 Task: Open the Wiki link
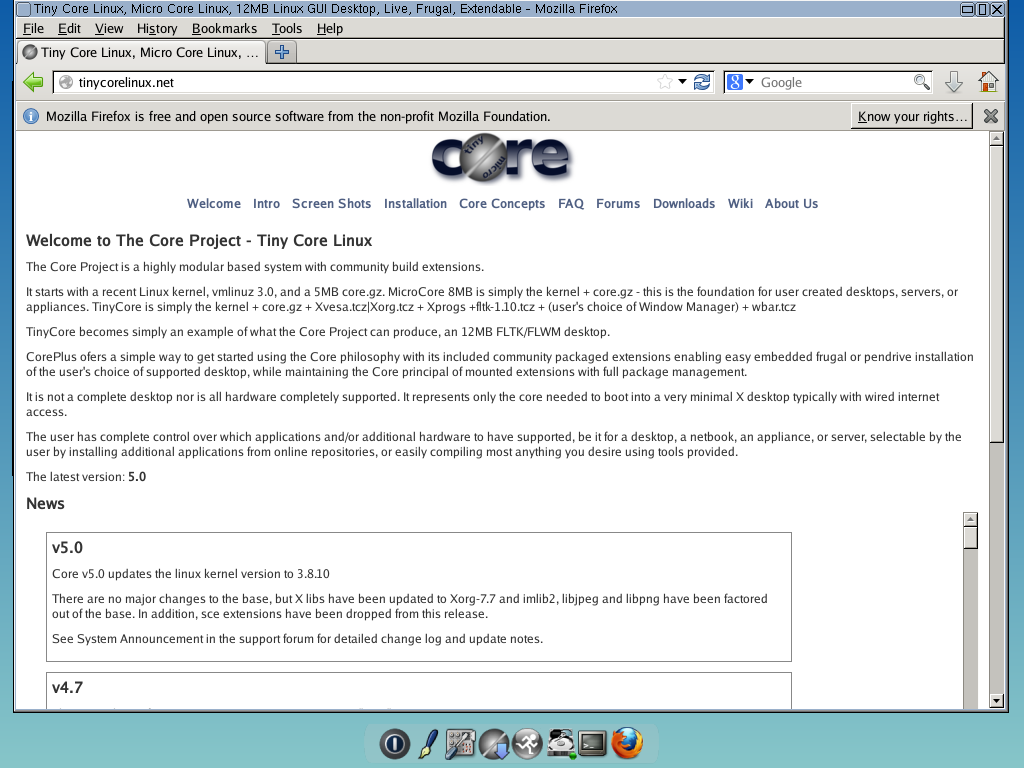(x=740, y=204)
